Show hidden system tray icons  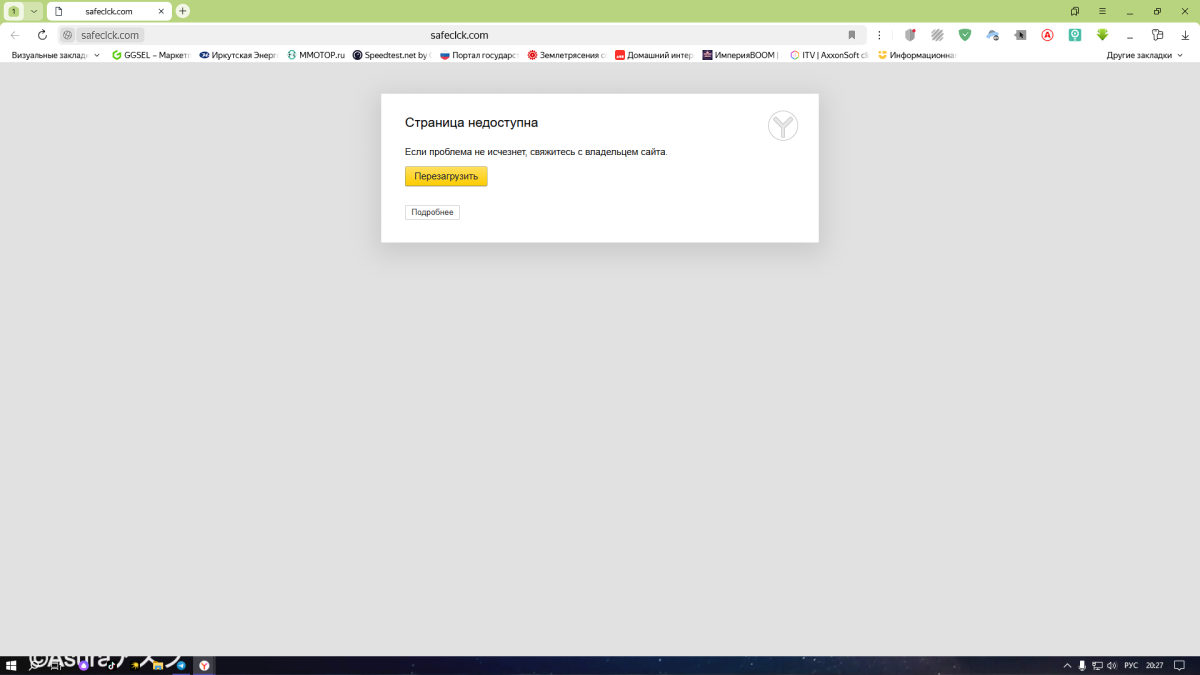1067,665
